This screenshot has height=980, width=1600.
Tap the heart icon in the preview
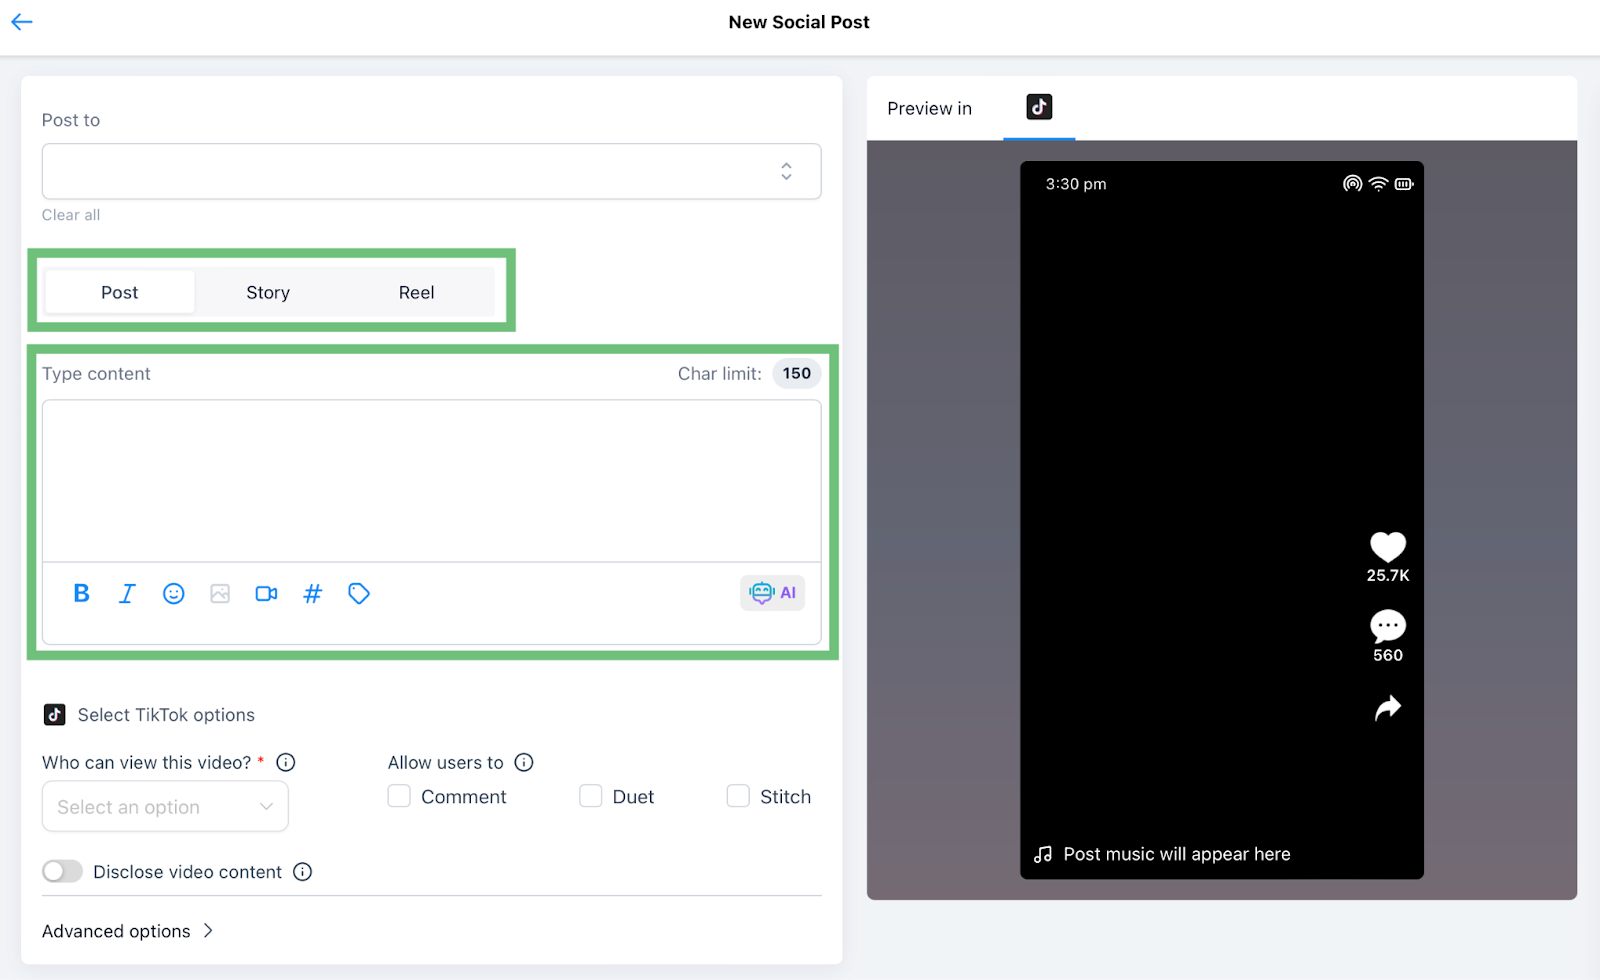(1388, 546)
